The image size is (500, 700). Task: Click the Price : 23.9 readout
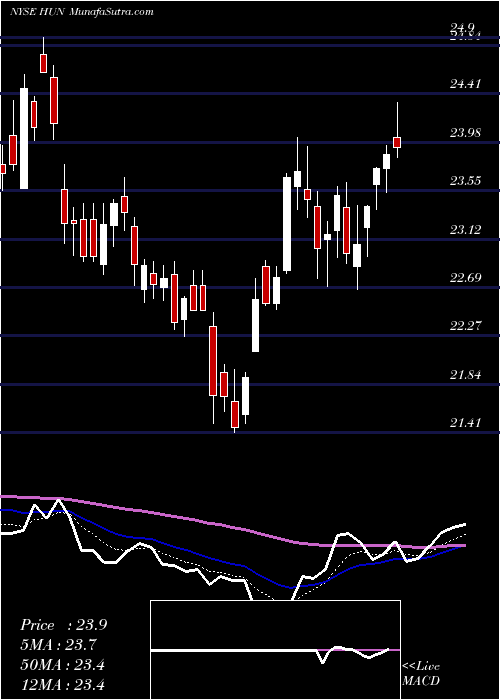(63, 625)
